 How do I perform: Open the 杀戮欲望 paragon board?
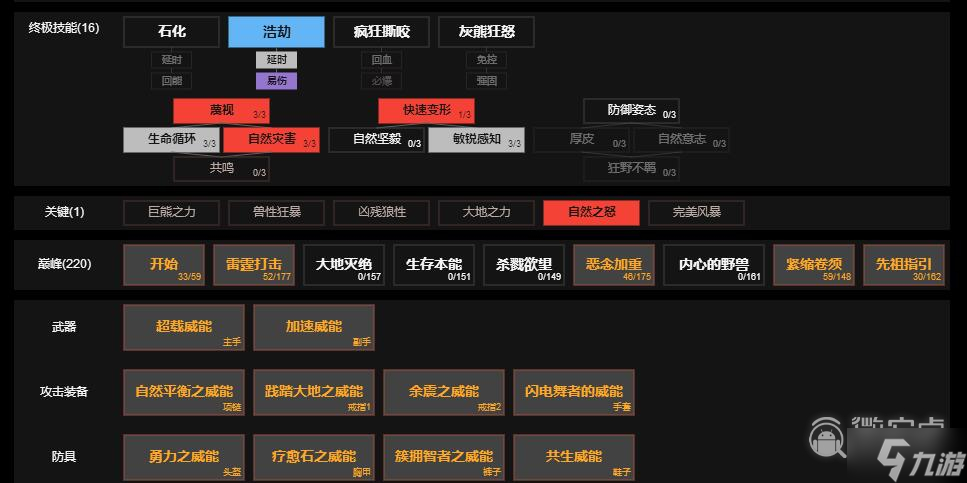click(524, 265)
